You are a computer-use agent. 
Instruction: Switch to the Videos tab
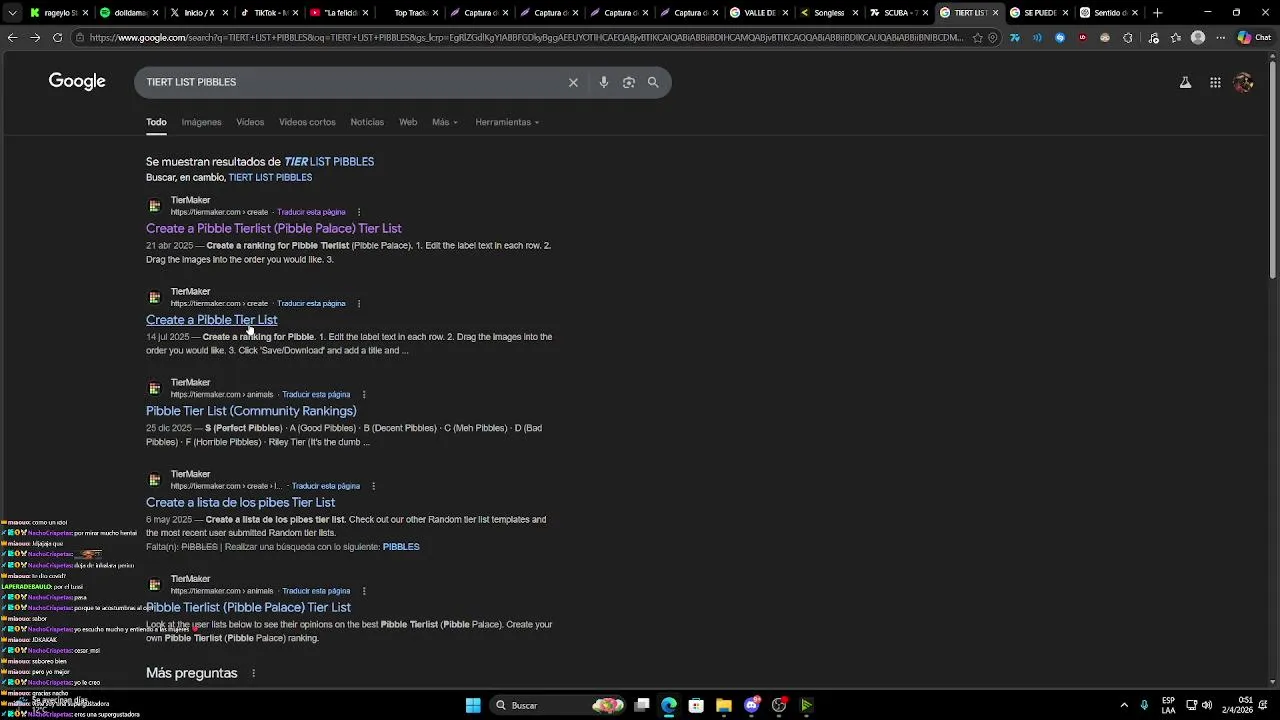[250, 122]
